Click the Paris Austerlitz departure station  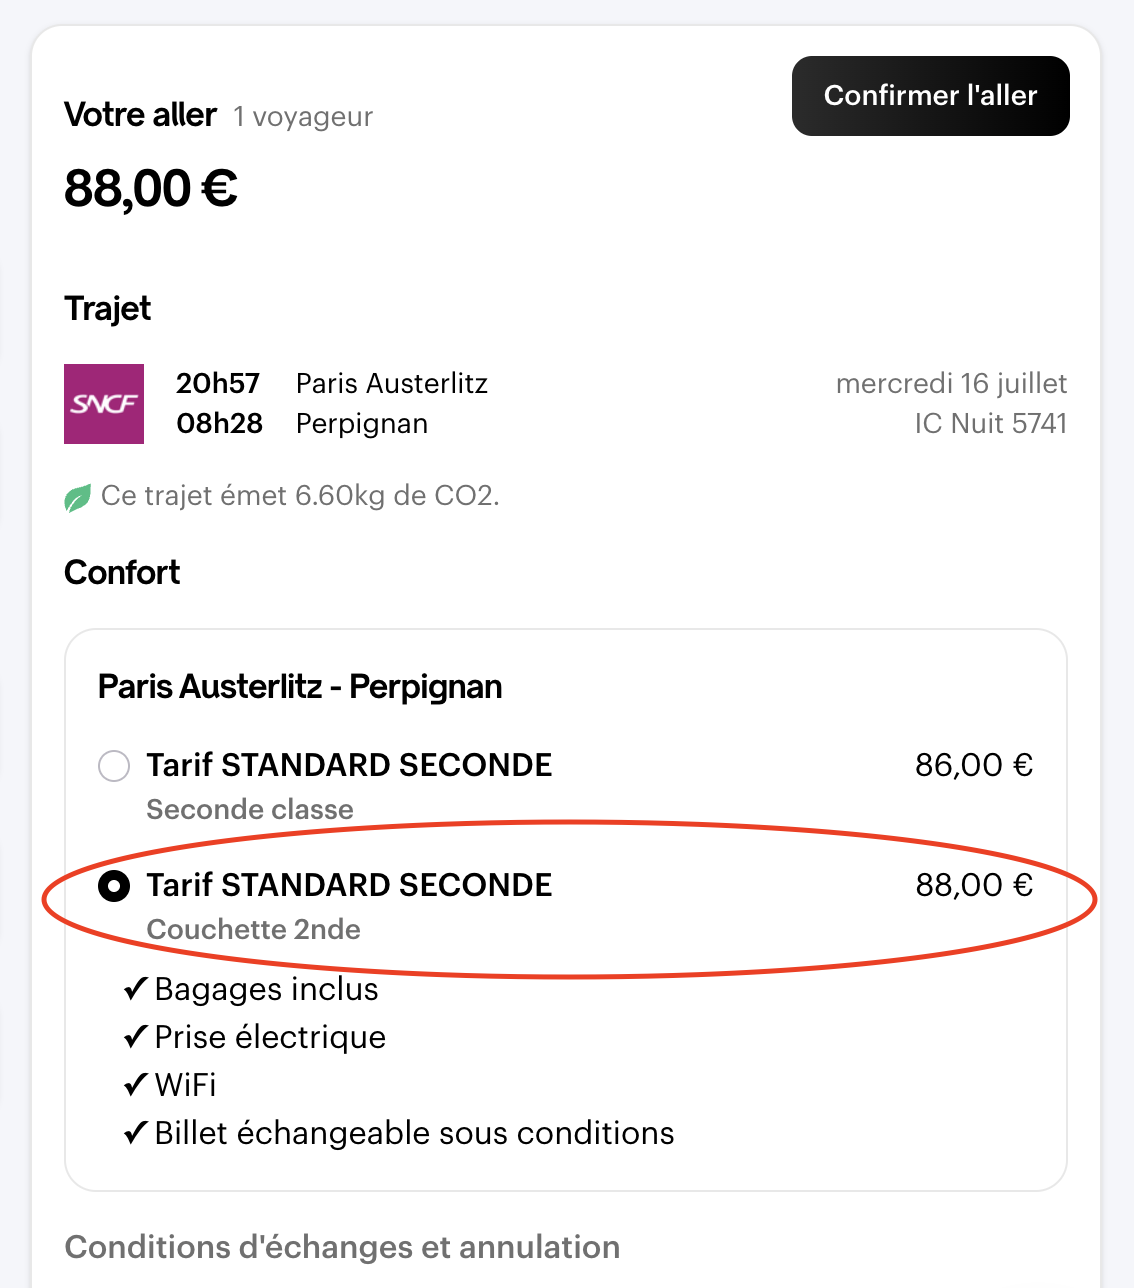coord(392,383)
